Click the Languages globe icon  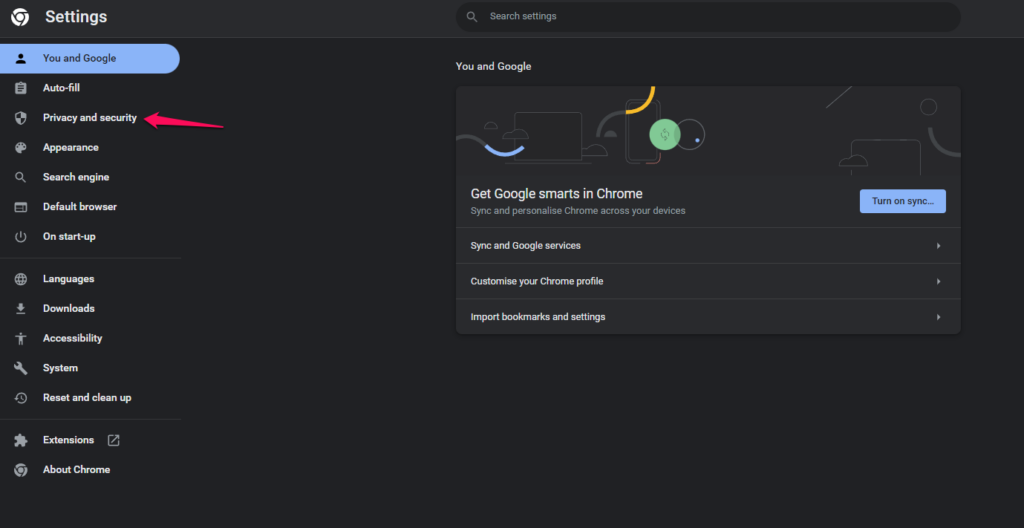[20, 279]
